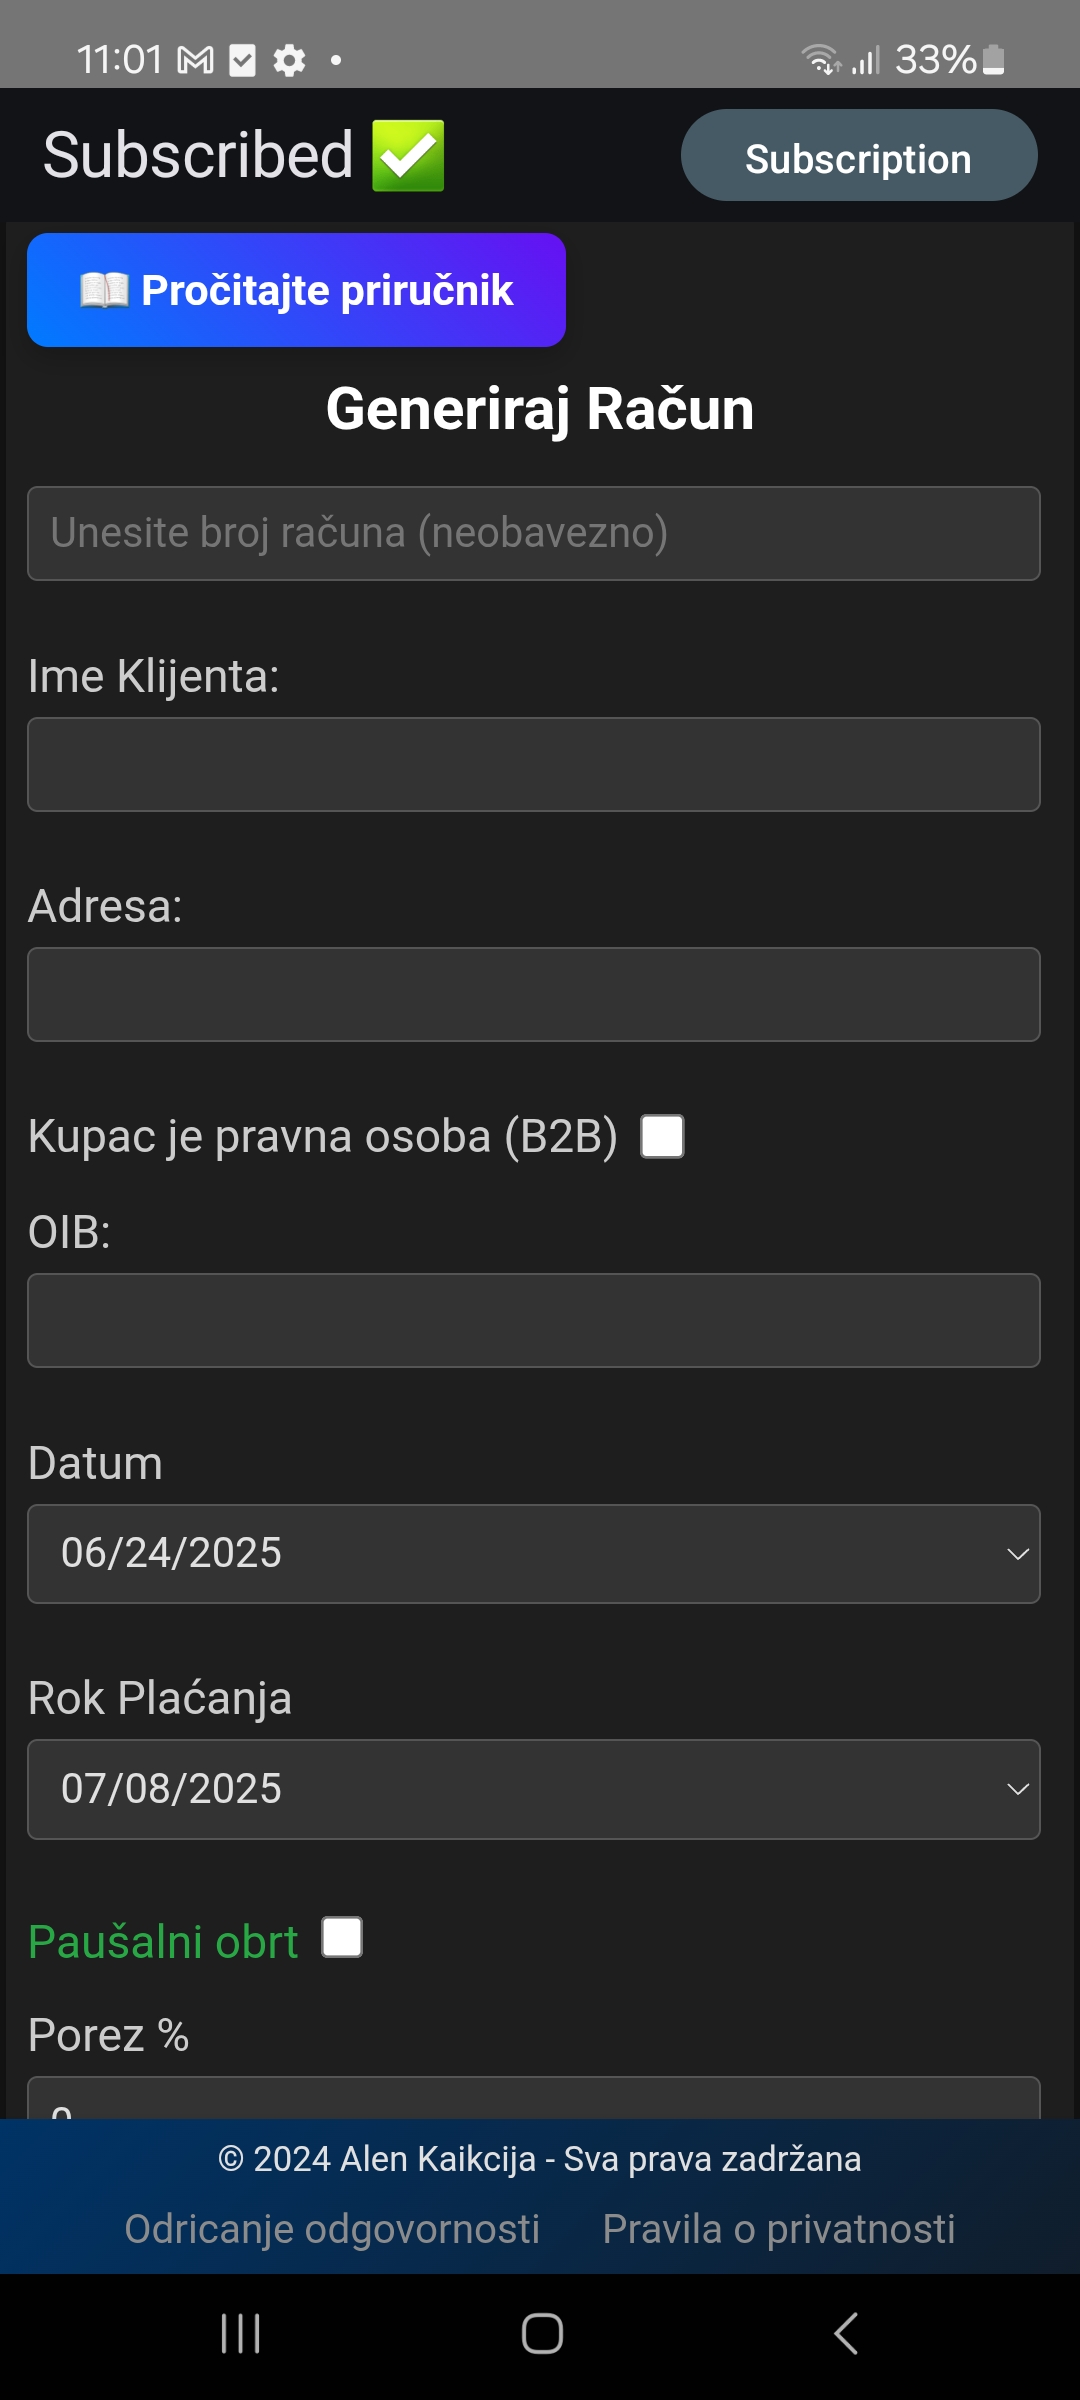Open the Odricanje odgovornosti link
1080x2400 pixels.
(x=332, y=2229)
